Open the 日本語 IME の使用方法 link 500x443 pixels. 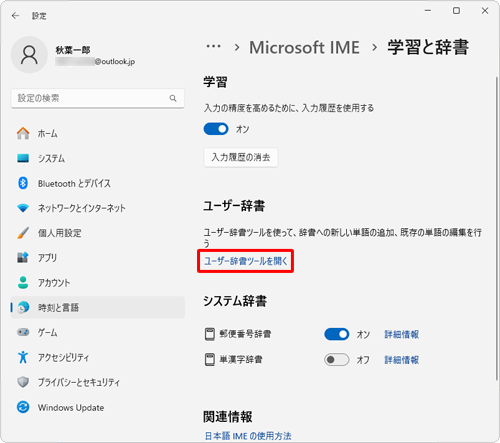click(248, 436)
